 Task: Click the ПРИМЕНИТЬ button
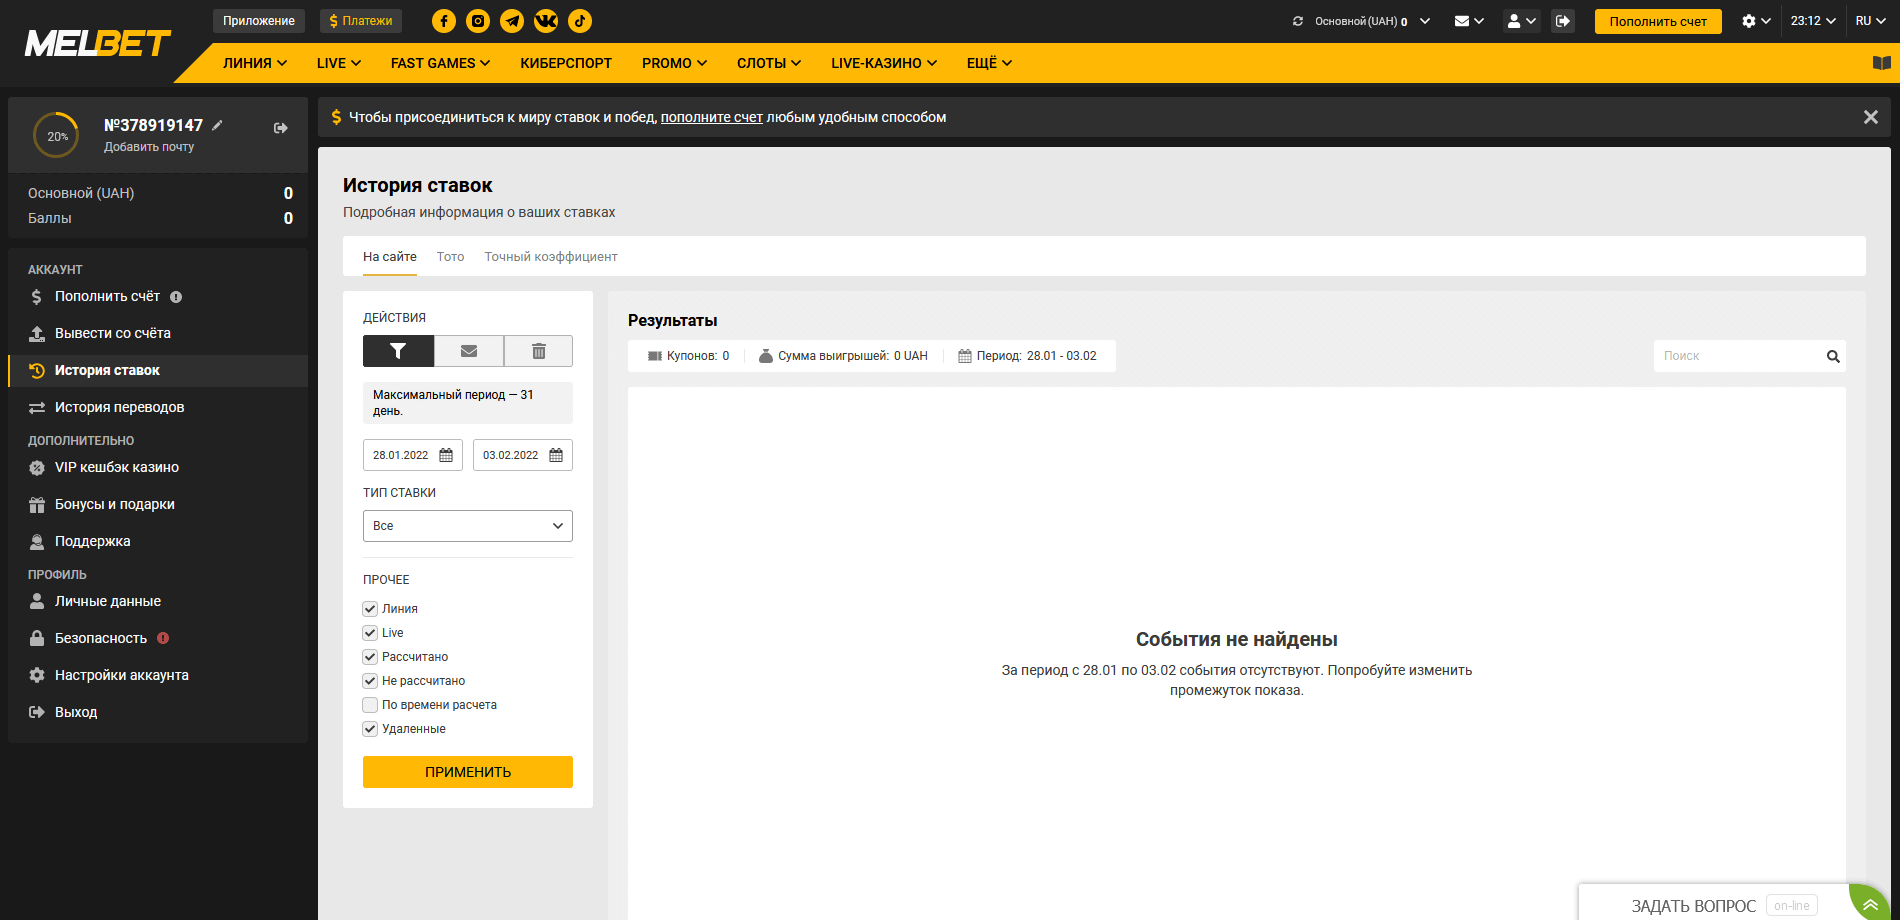coord(468,772)
